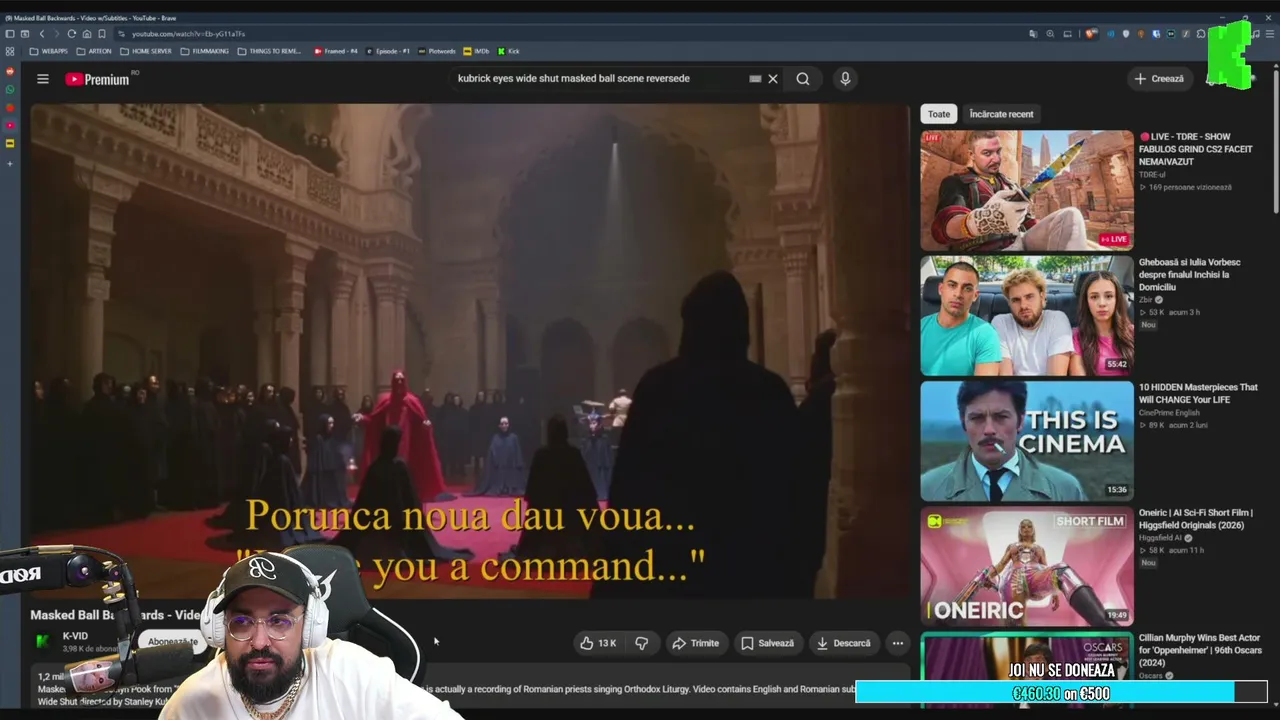Open 10 HIDDEN Masterpieces video title
Screen dimensions: 1280x720
[1198, 393]
